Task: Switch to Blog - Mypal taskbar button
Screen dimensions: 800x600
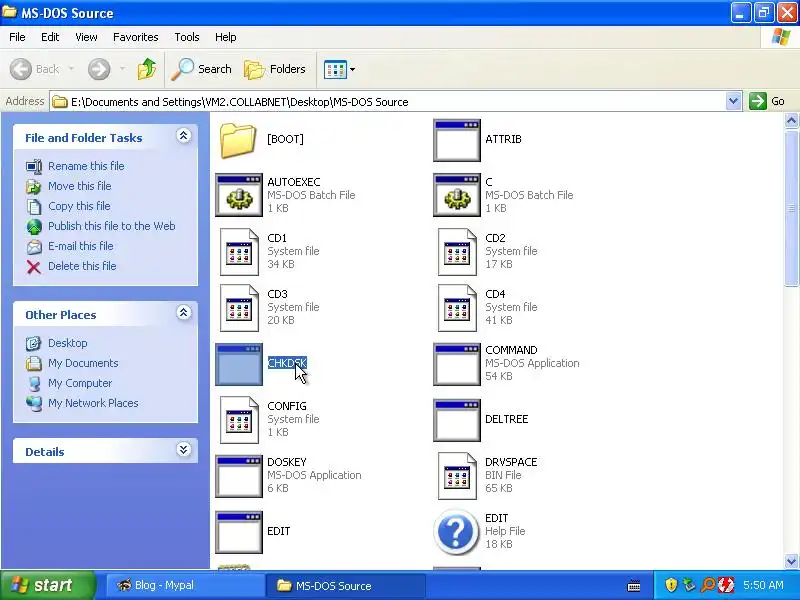Action: point(184,585)
